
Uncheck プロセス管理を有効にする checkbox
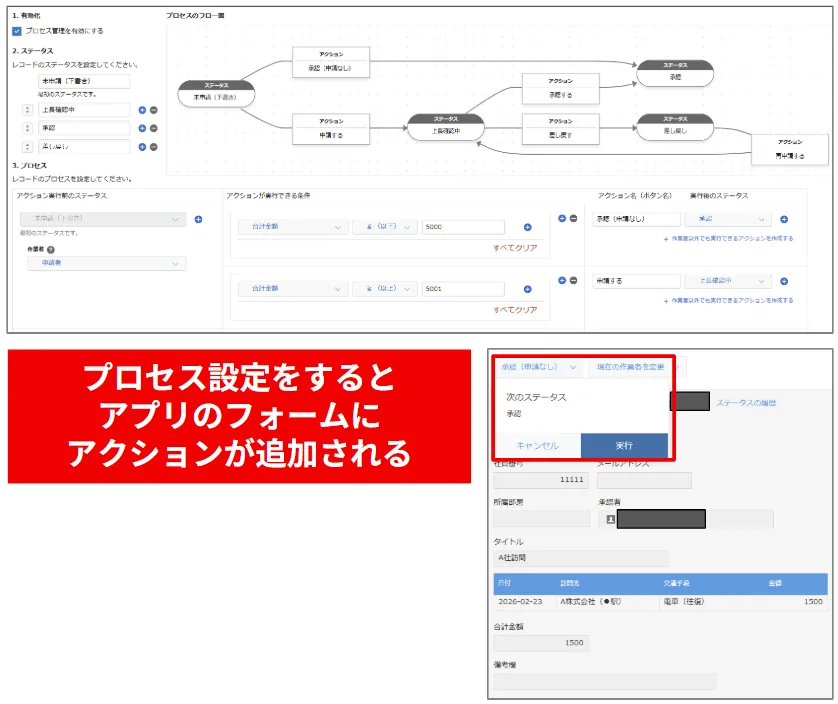17,31
